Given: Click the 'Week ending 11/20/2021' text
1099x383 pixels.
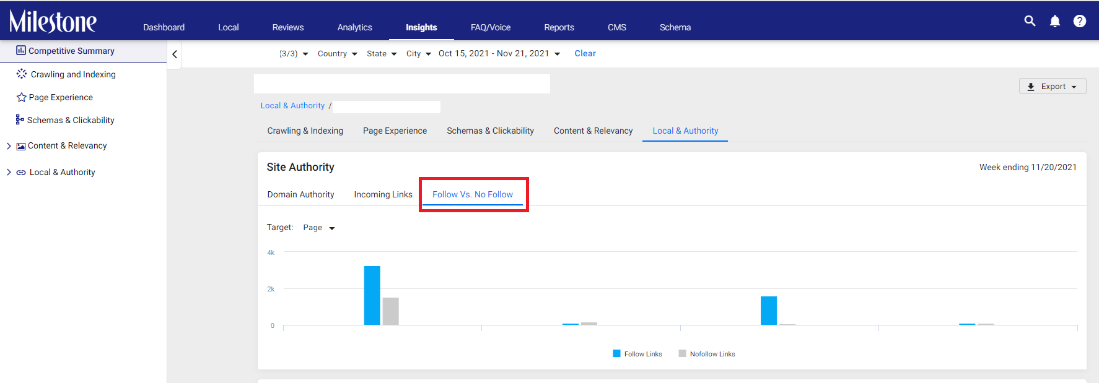Looking at the screenshot, I should point(1028,168).
